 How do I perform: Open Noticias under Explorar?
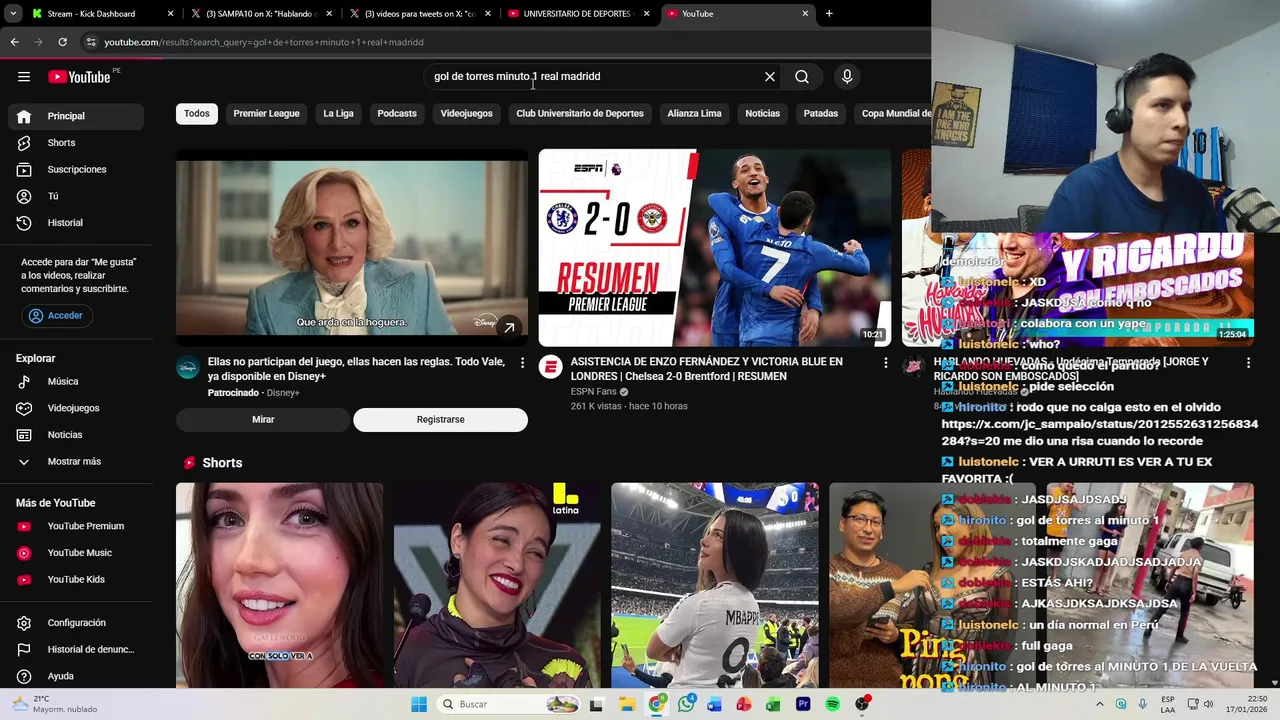coord(76,435)
